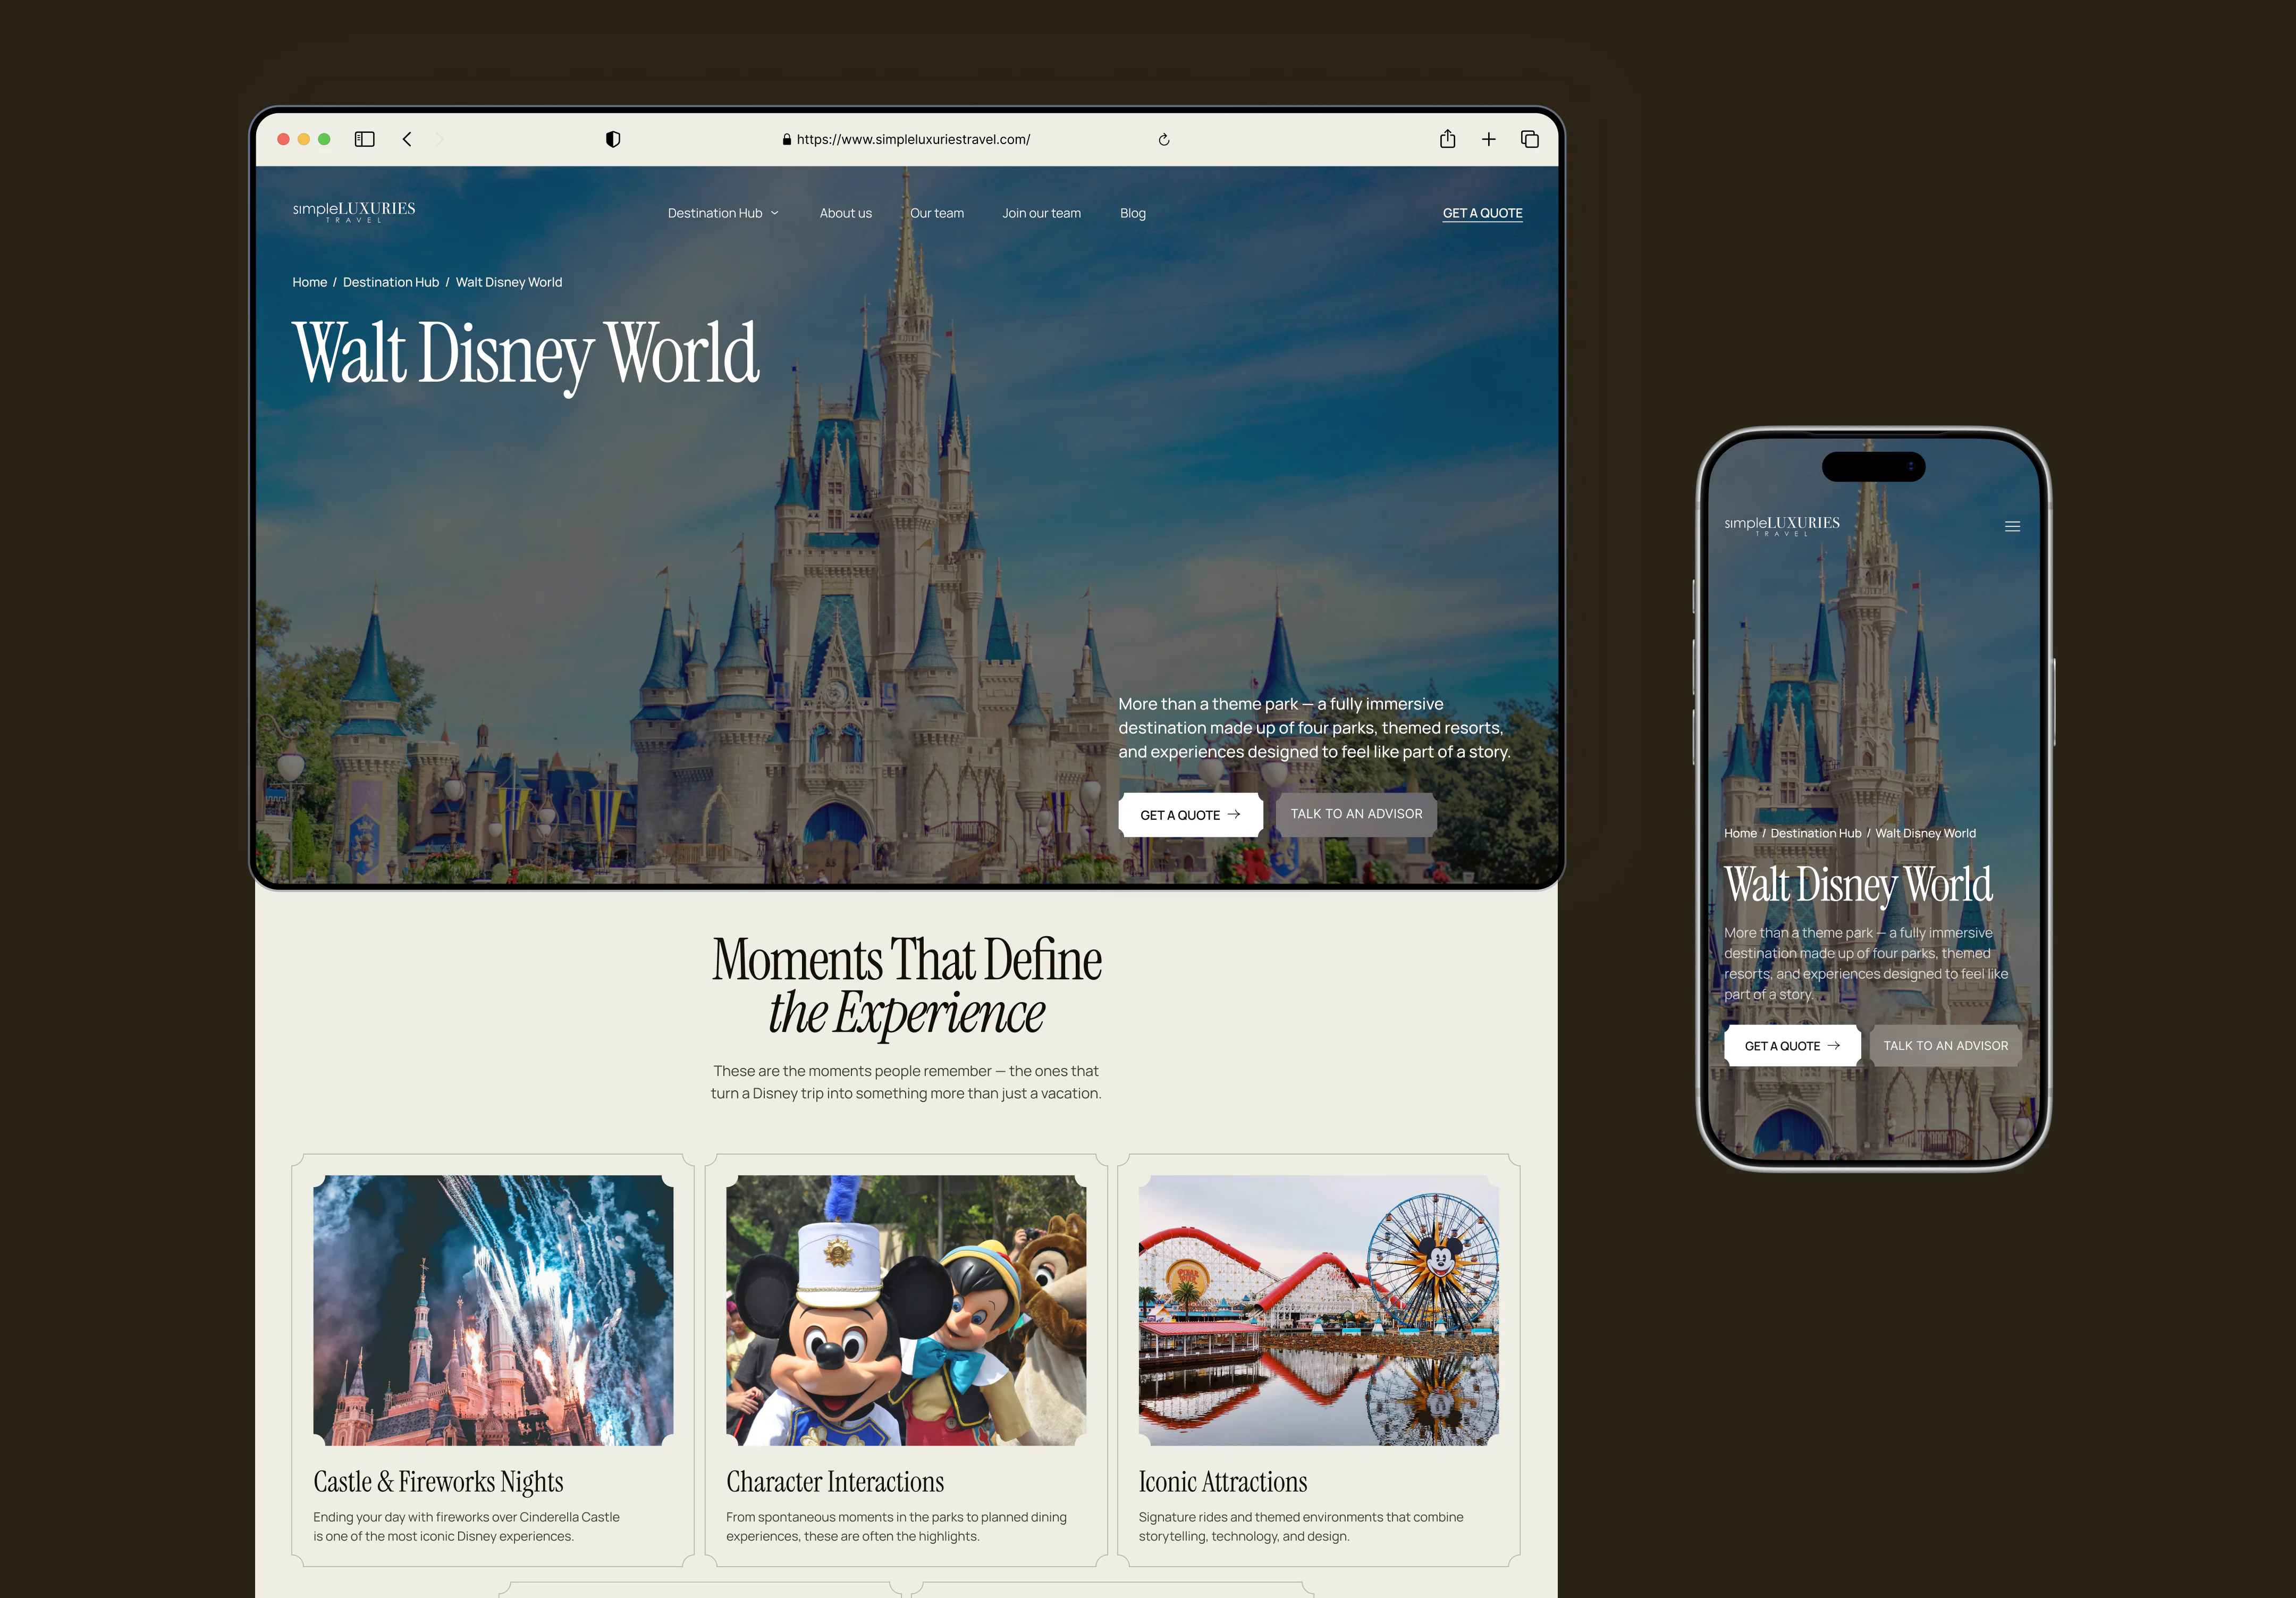The width and height of the screenshot is (2296, 1598).
Task: Open the browser share icon
Action: point(1447,139)
